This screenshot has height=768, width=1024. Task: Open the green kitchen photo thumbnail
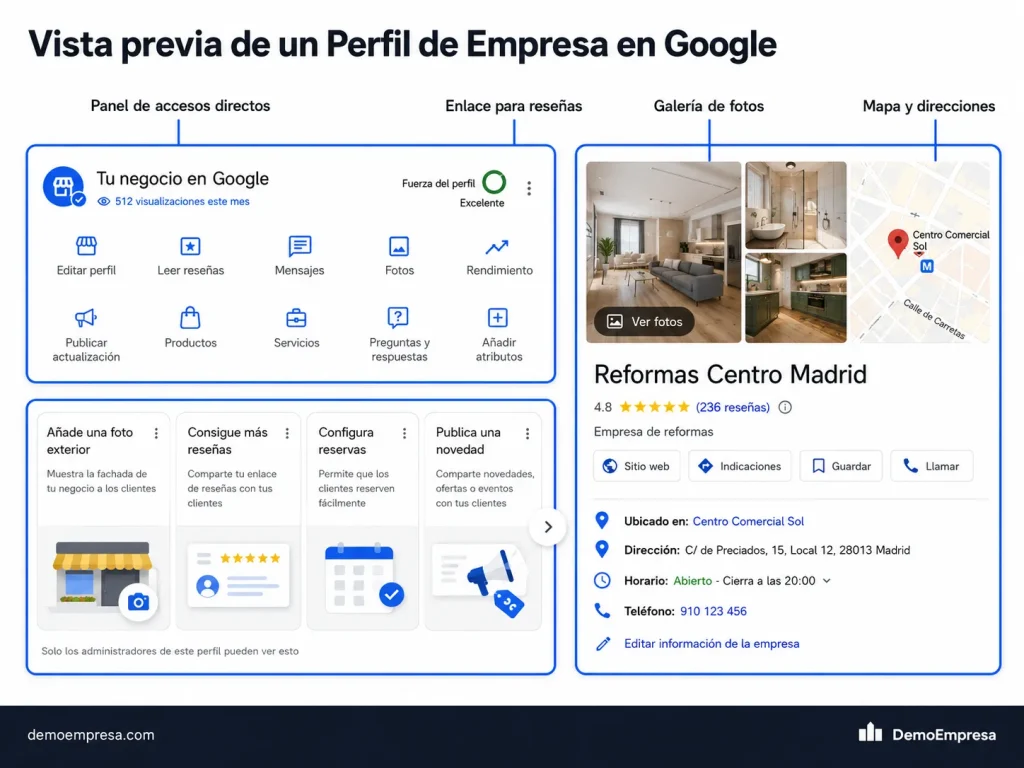(x=796, y=298)
